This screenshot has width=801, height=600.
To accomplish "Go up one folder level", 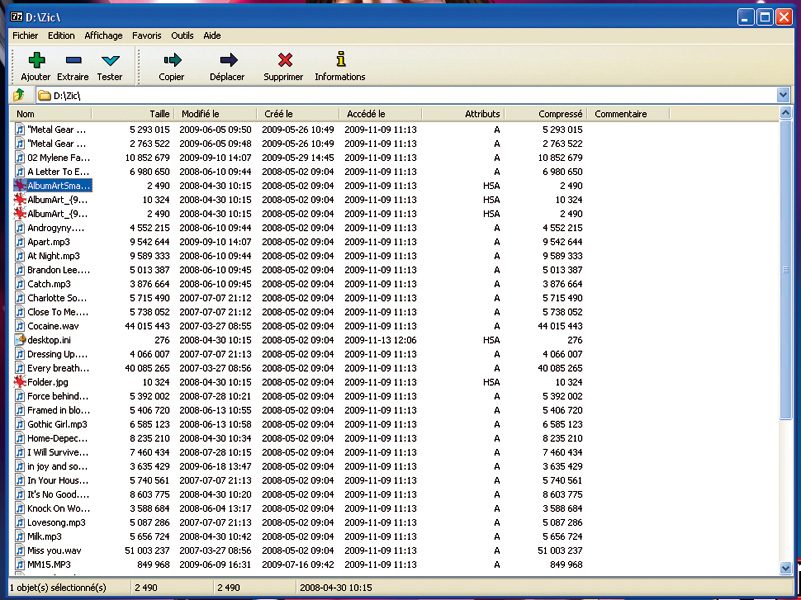I will 18,95.
